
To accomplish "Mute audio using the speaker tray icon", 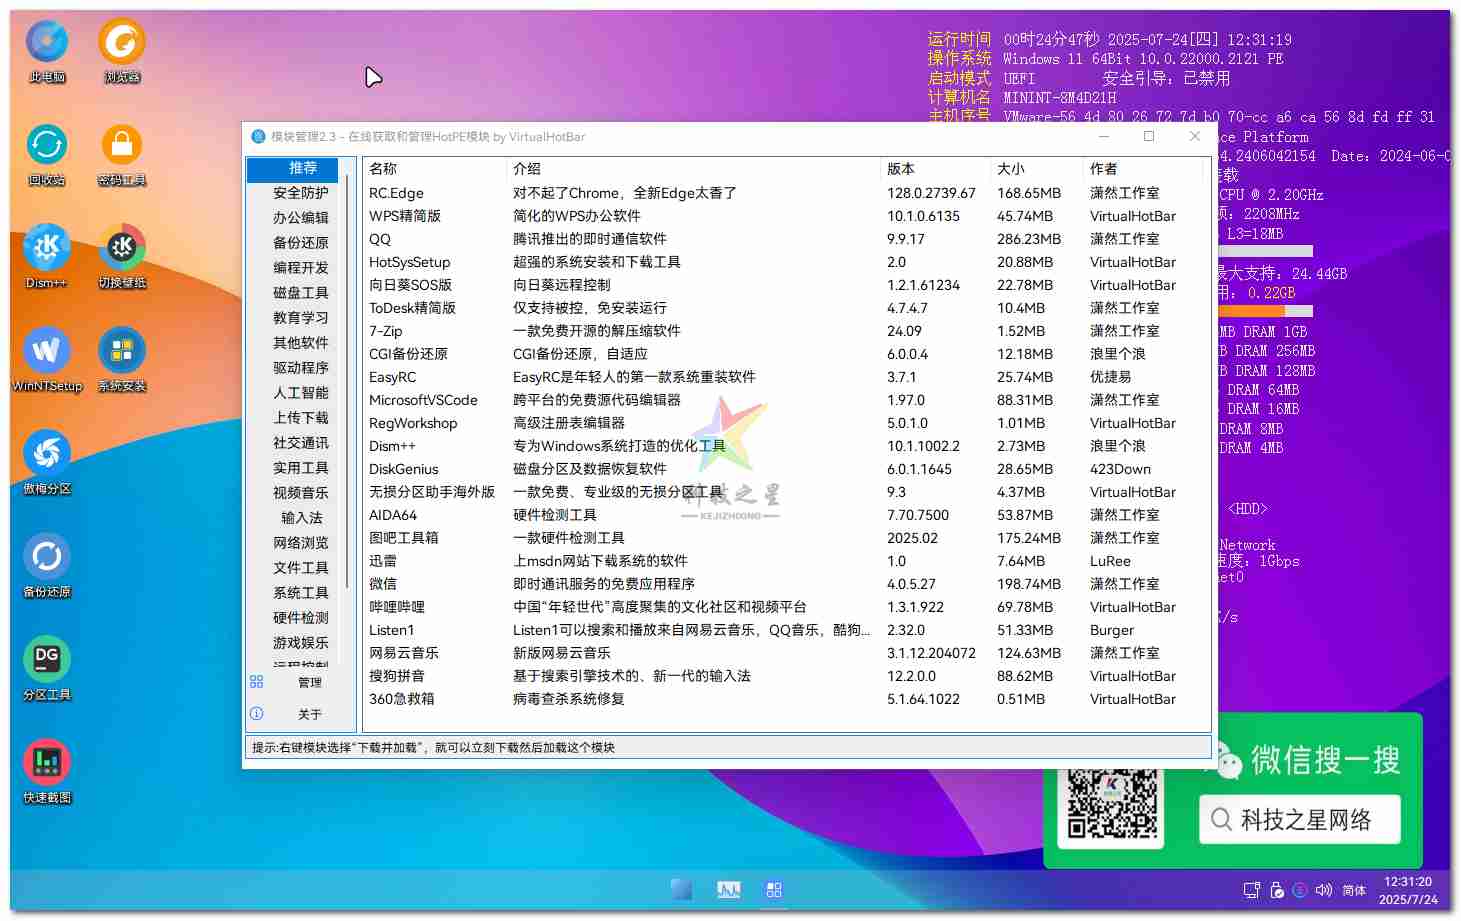I will tap(1324, 889).
